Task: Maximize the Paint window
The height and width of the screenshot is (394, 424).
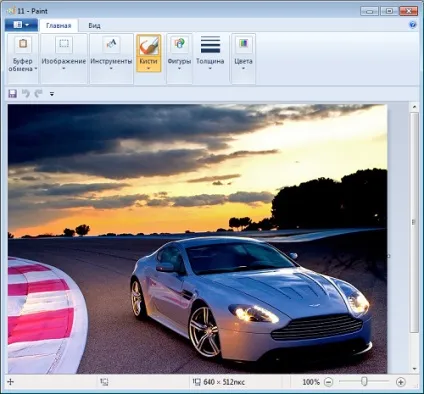Action: click(x=389, y=11)
